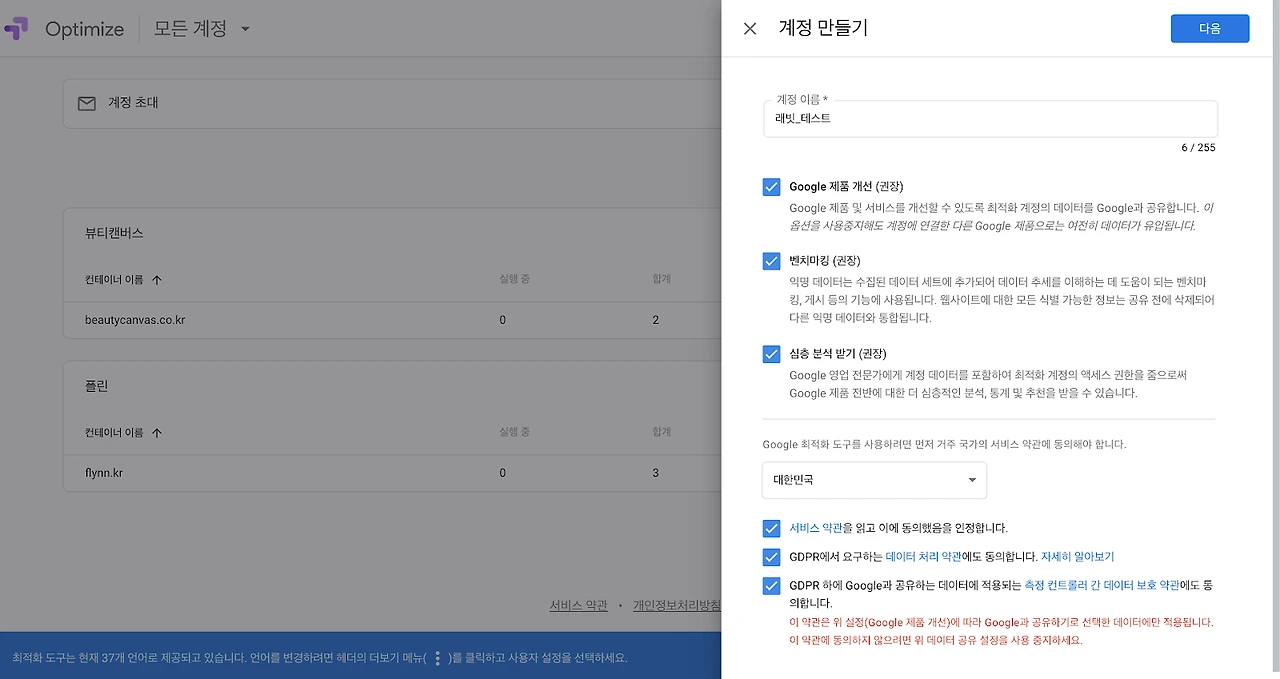The height and width of the screenshot is (679, 1280).
Task: Click footer 개인정보처리방침 link
Action: (x=677, y=606)
